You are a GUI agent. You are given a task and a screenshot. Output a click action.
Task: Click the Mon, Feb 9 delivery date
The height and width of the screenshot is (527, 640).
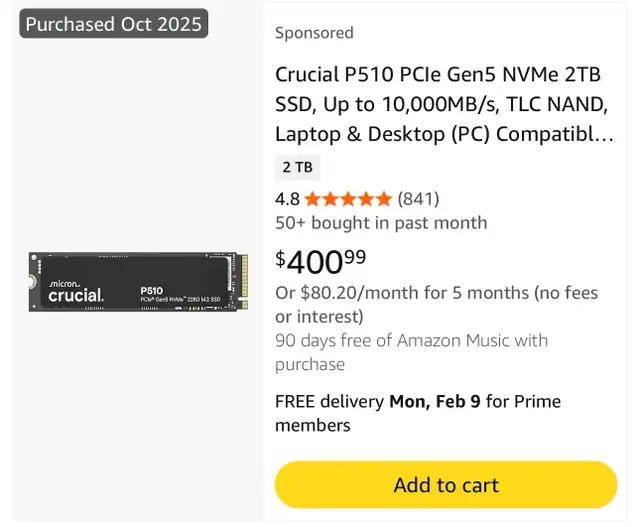pyautogui.click(x=435, y=401)
